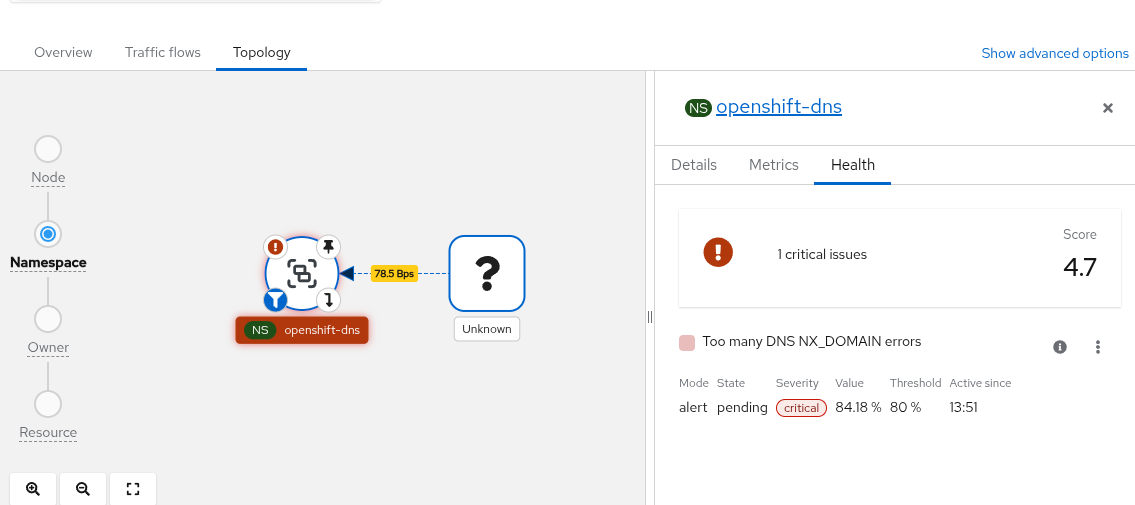Select the openshift-dns namespace node circle
Screen dimensions: 1135x505
click(x=302, y=273)
